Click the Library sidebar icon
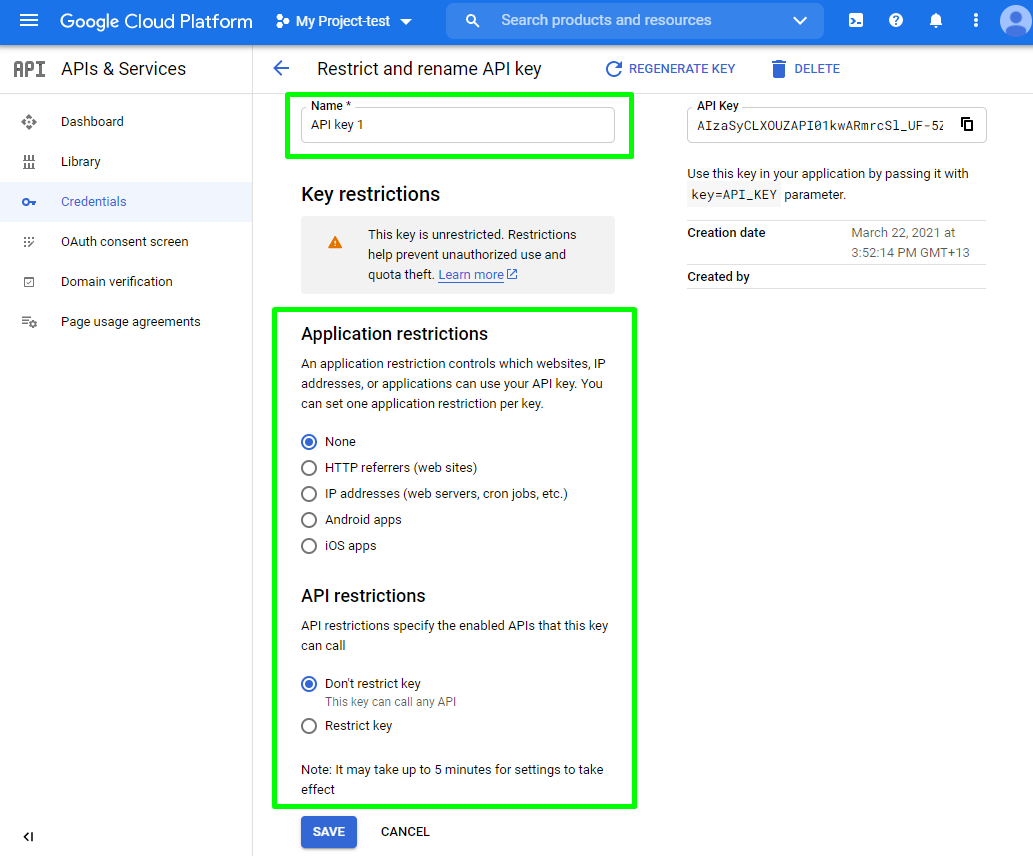This screenshot has width=1033, height=856. pyautogui.click(x=29, y=161)
